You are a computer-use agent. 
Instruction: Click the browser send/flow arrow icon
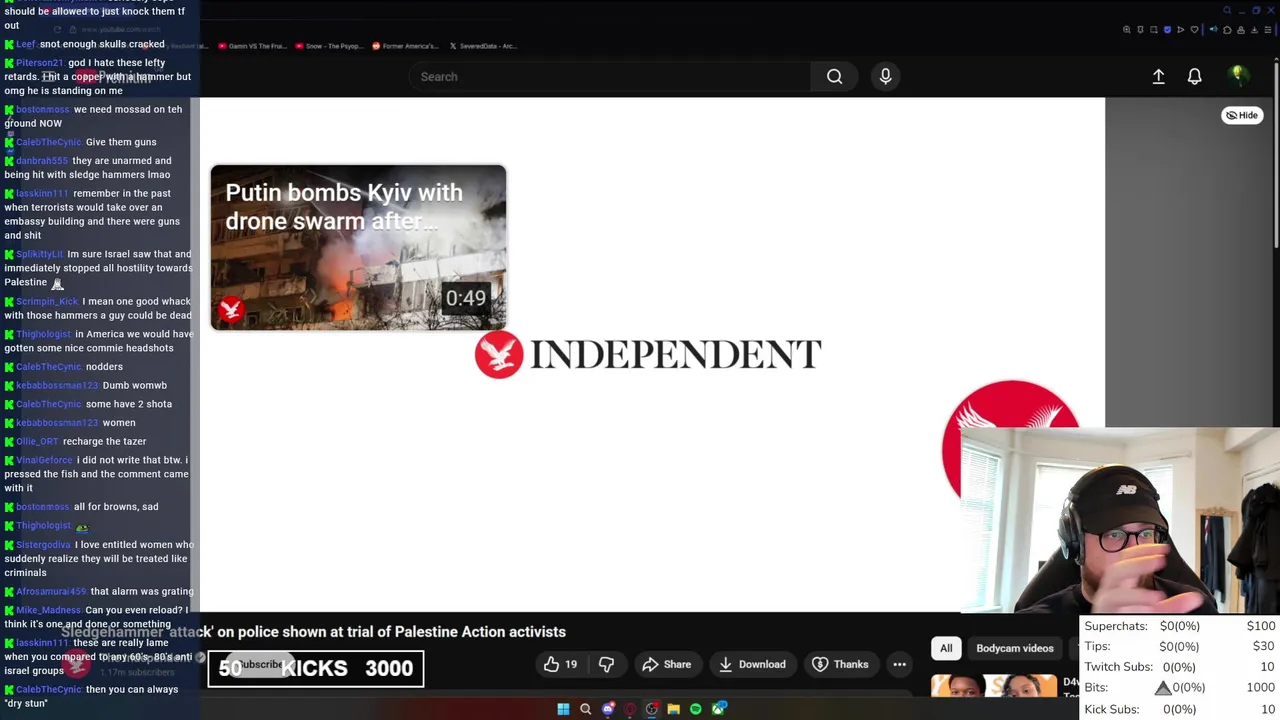click(x=1180, y=30)
